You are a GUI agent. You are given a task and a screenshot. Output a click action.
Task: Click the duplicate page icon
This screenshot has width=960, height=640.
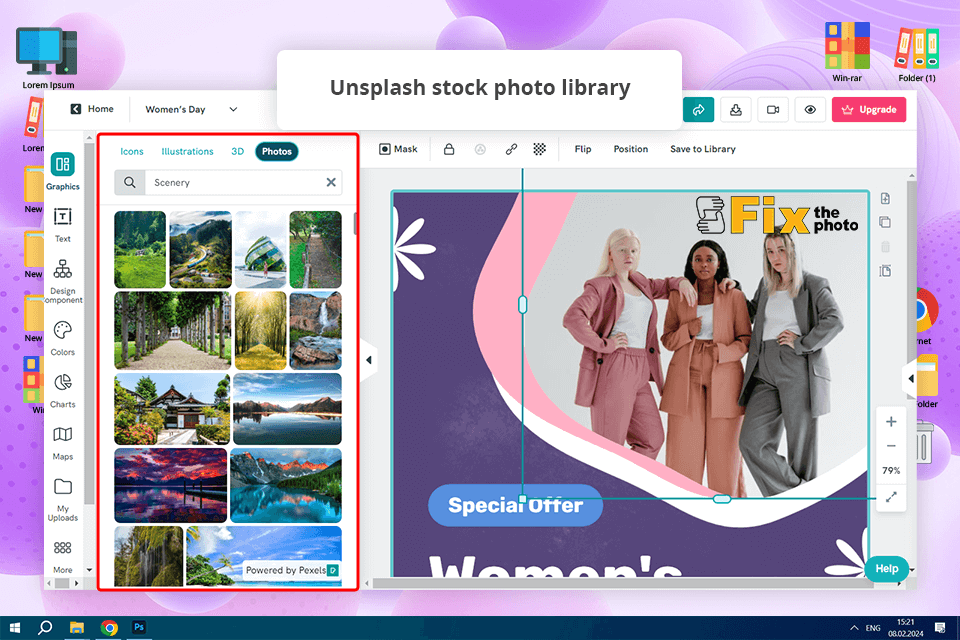[x=885, y=222]
